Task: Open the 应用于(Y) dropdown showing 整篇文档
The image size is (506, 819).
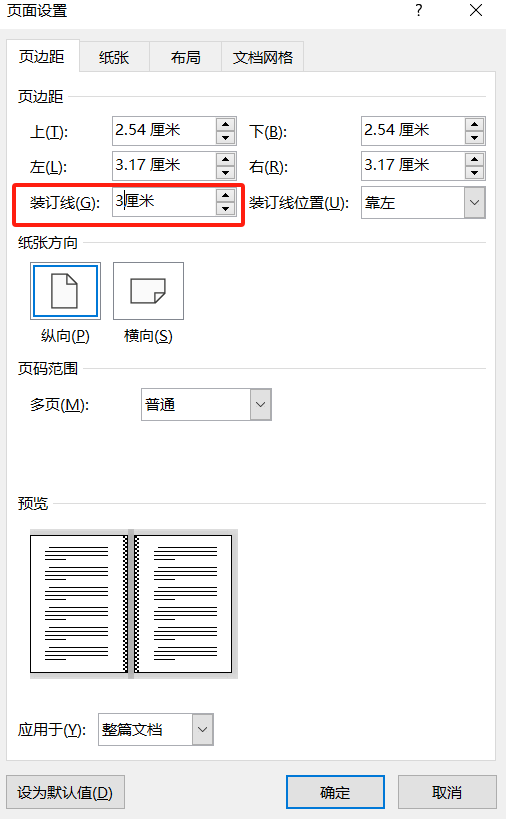Action: point(156,729)
